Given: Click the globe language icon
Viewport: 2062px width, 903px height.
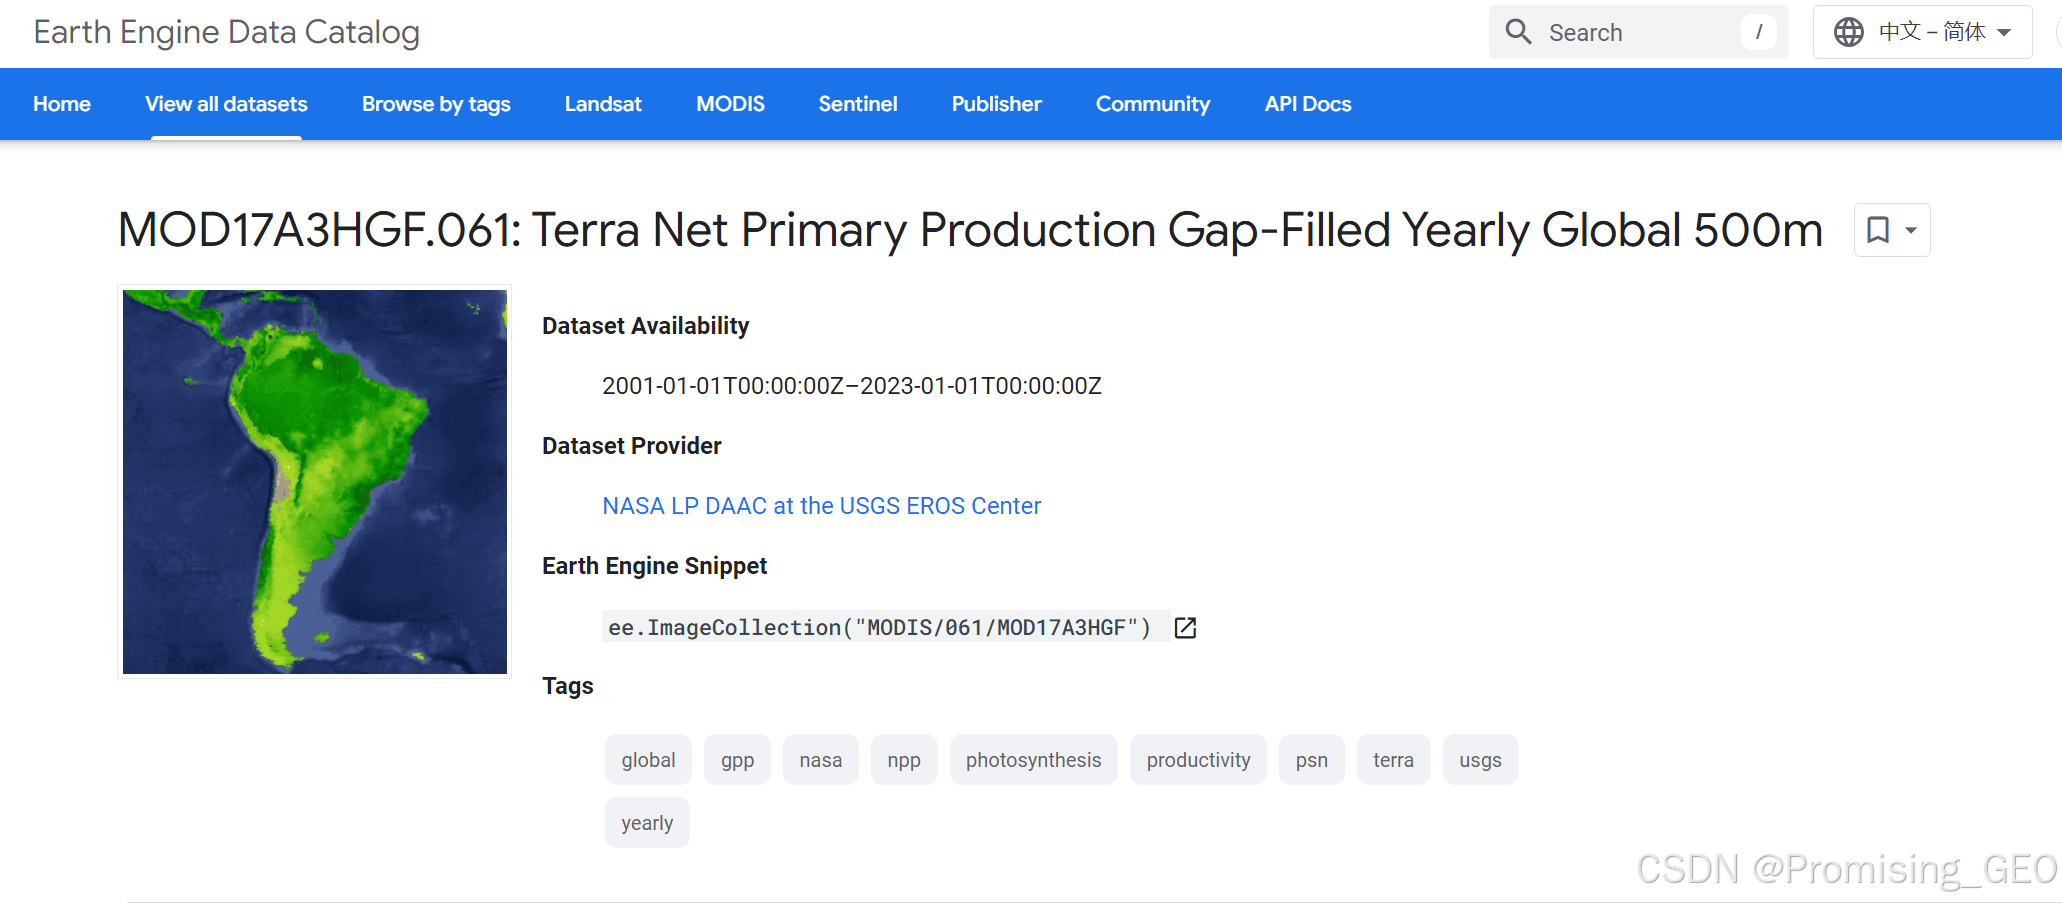Looking at the screenshot, I should click(x=1848, y=32).
